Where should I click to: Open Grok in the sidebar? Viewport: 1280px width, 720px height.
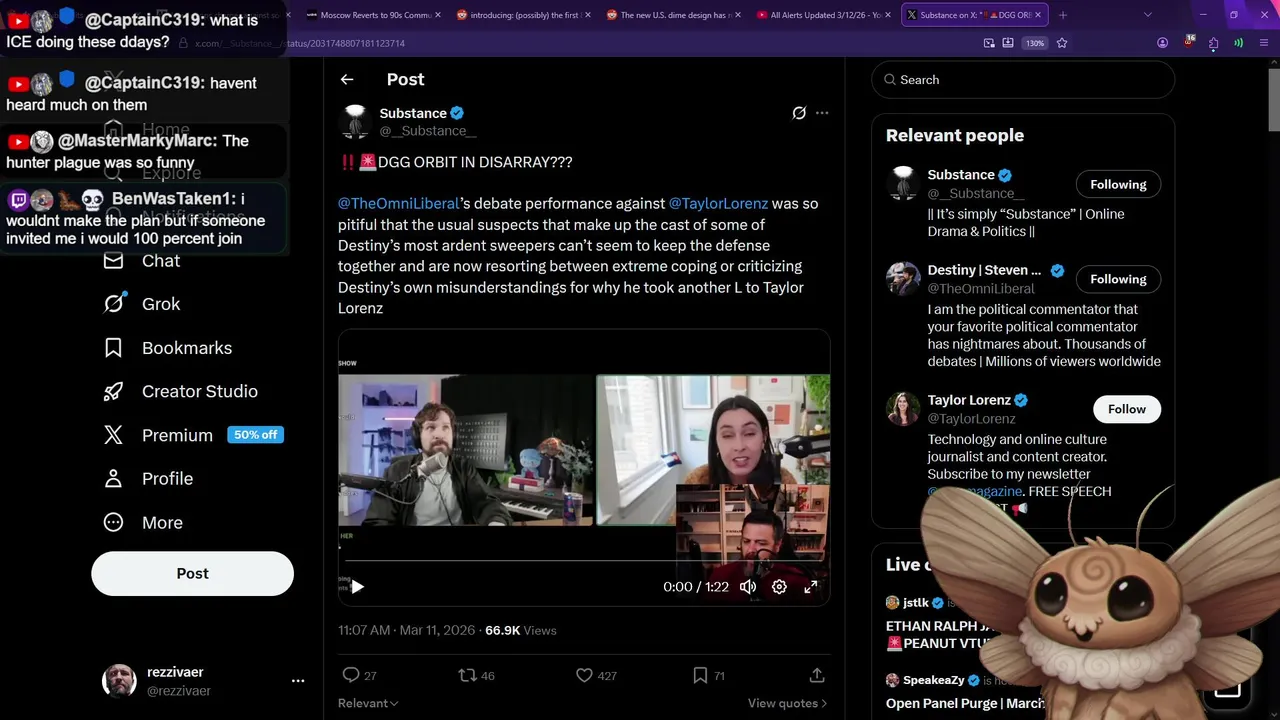143,304
